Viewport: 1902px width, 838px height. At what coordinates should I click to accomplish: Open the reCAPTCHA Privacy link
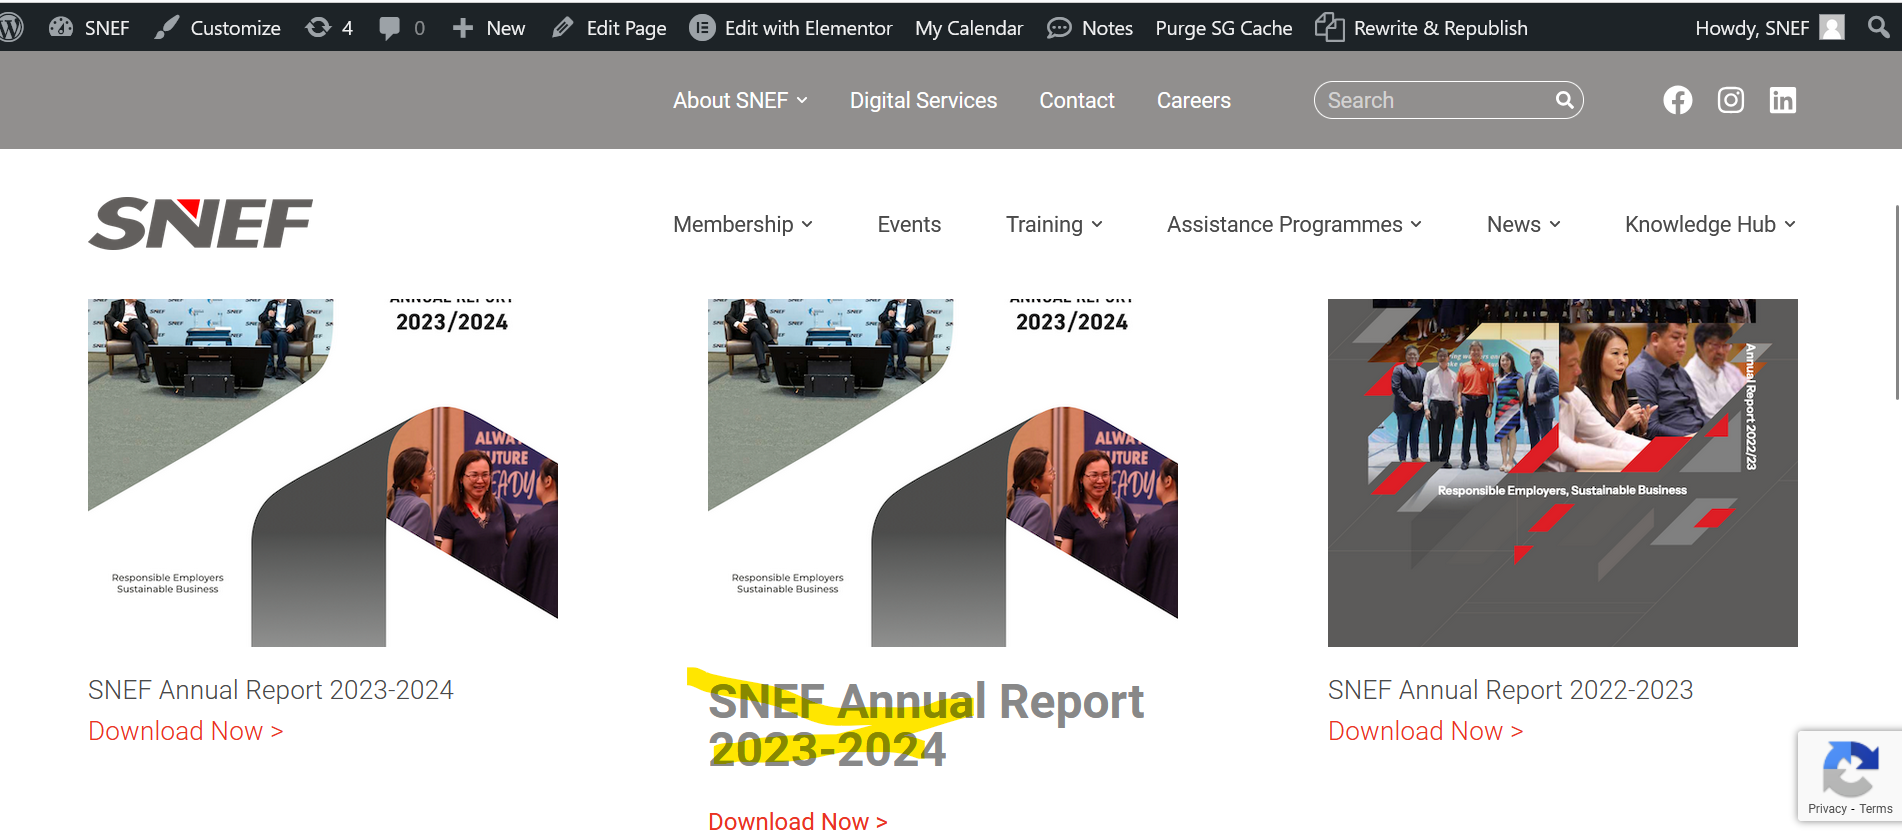point(1827,809)
